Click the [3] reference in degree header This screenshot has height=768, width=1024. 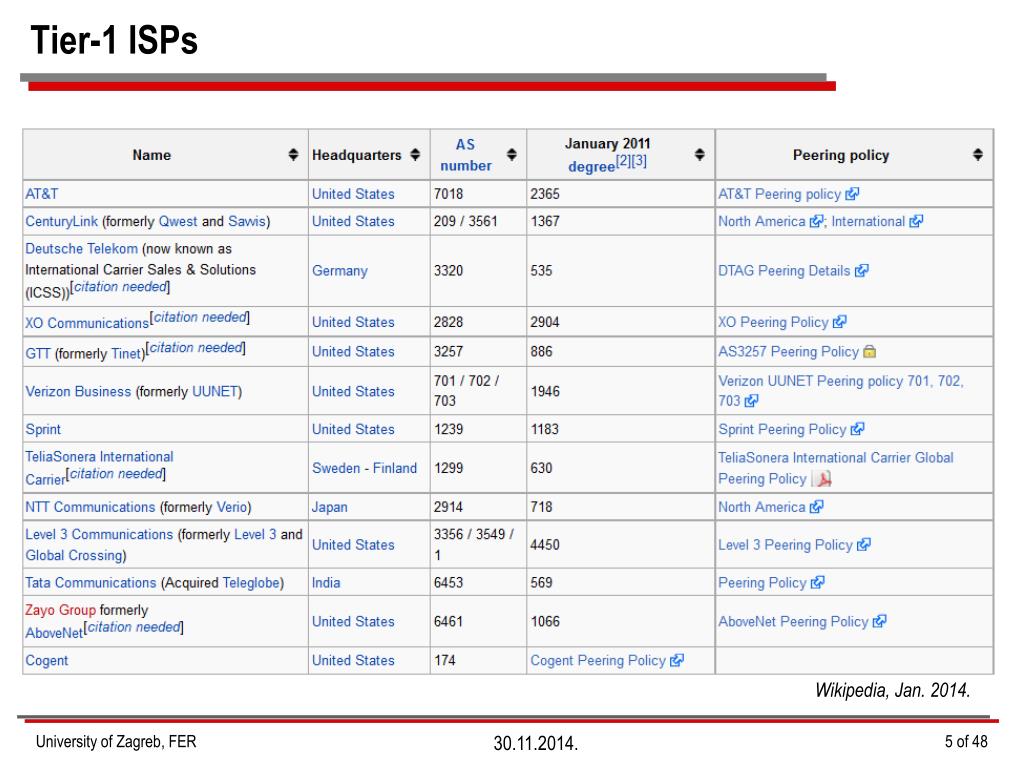(x=639, y=160)
